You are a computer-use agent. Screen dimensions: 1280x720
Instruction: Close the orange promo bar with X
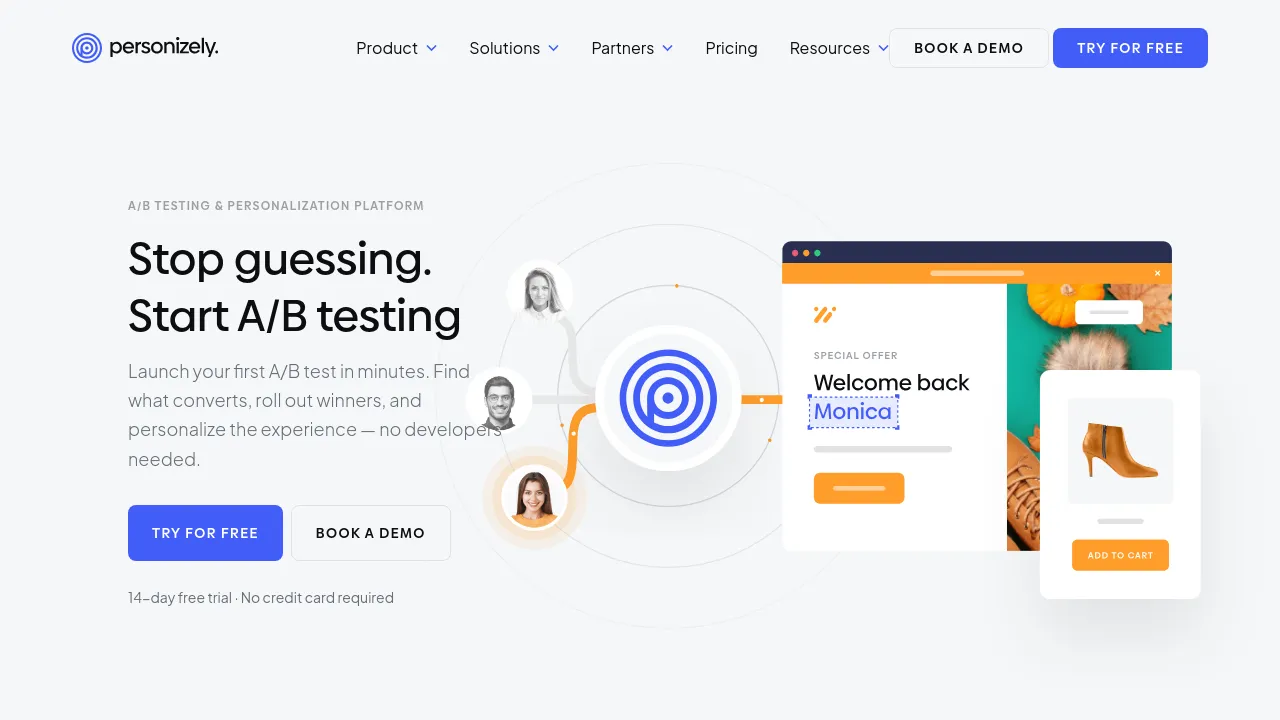(1158, 273)
